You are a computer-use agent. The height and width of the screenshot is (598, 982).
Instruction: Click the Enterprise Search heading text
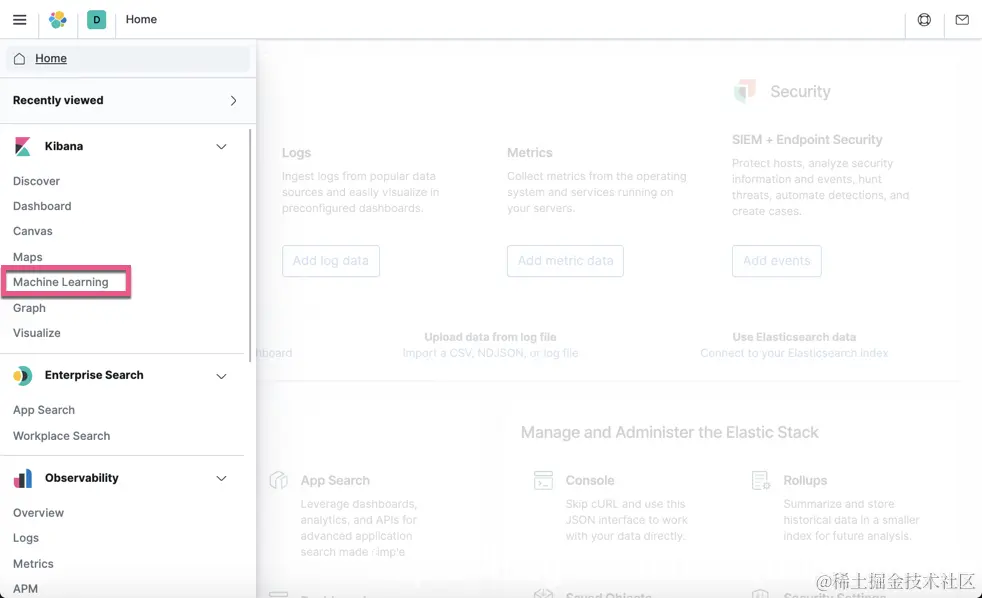pyautogui.click(x=94, y=375)
